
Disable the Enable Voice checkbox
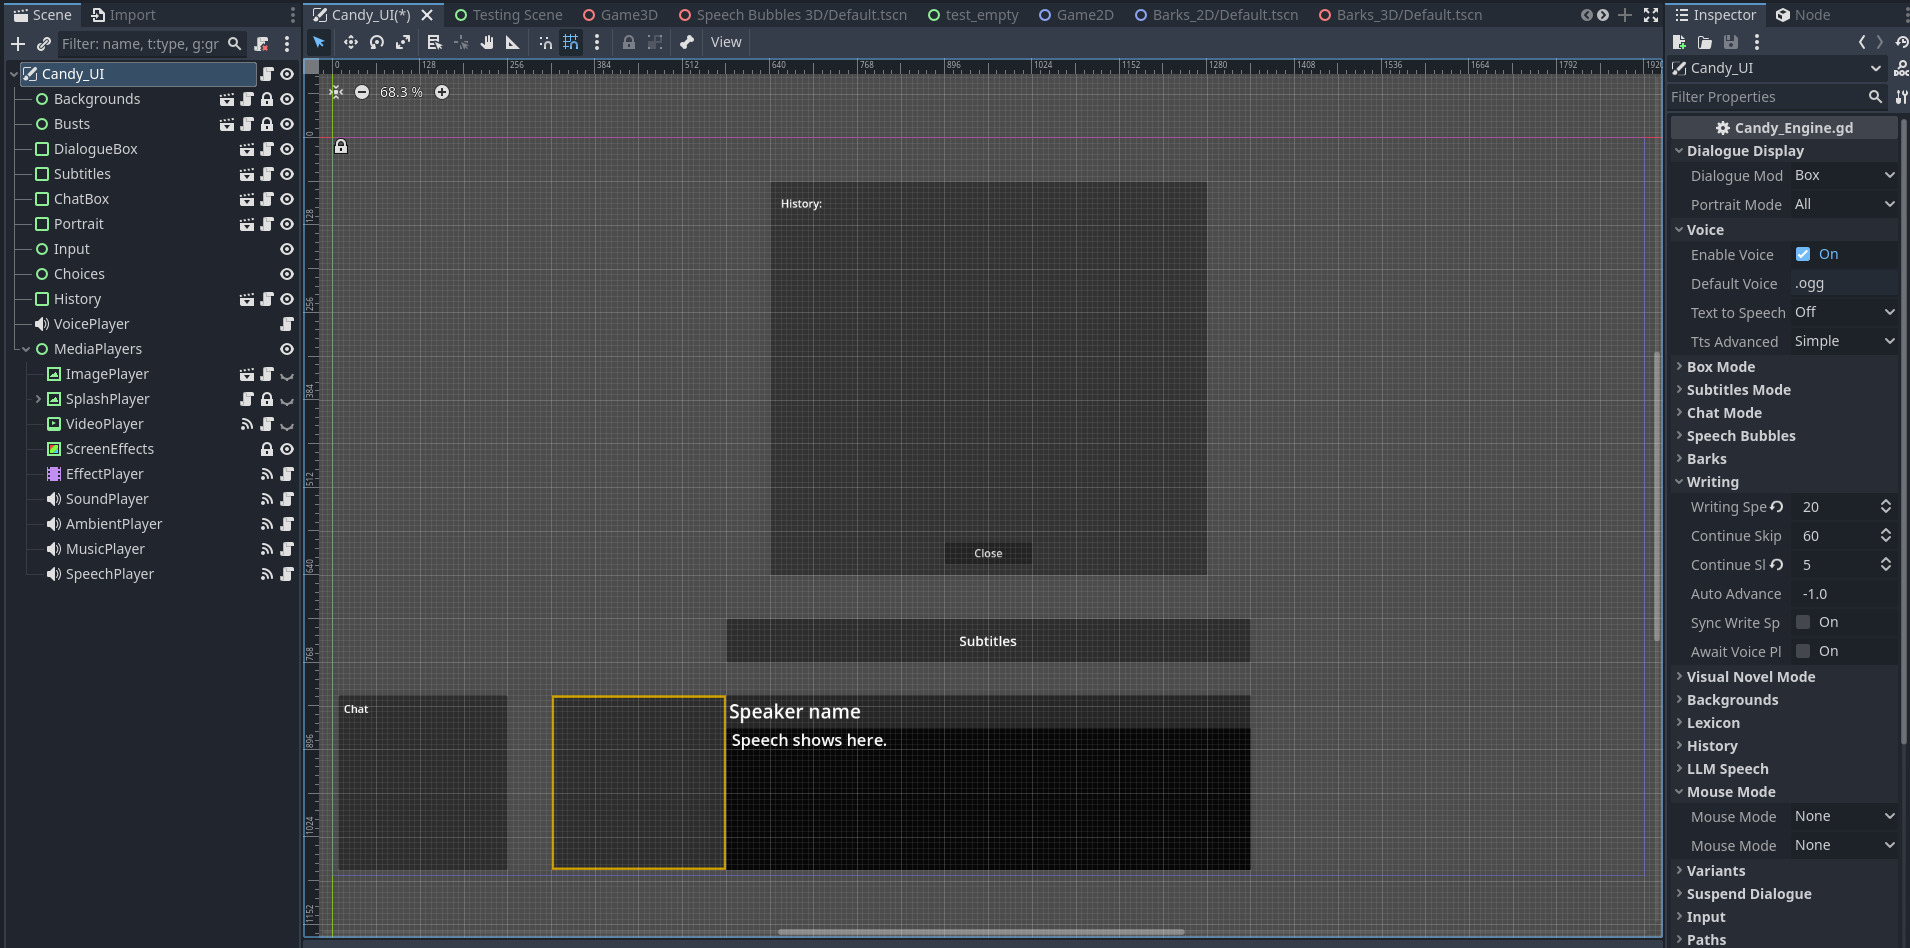1803,255
